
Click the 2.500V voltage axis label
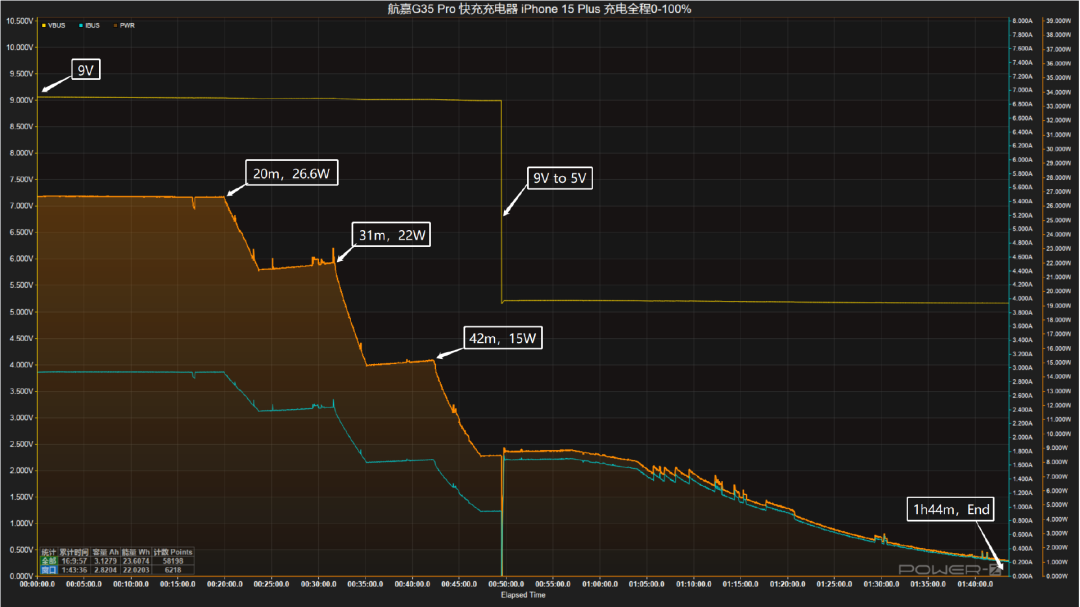point(21,444)
